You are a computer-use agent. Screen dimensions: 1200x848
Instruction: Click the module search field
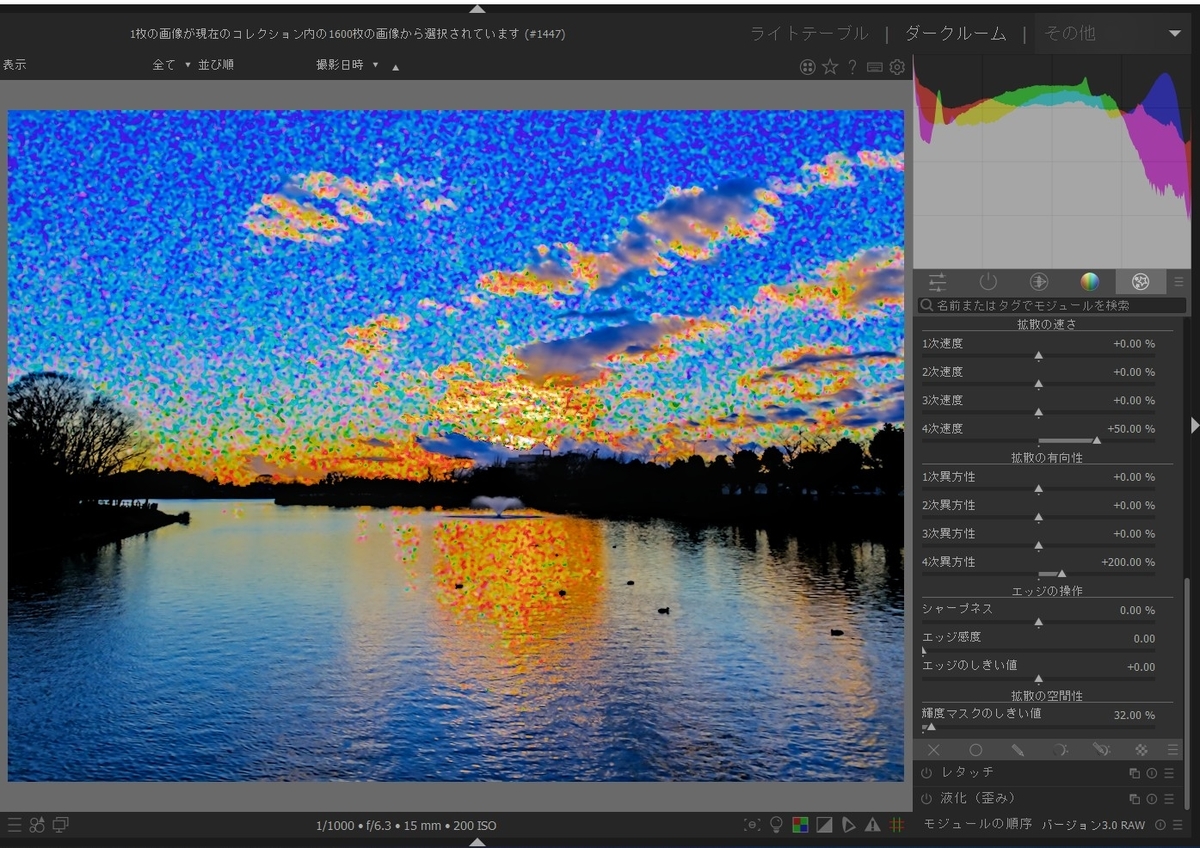1051,305
